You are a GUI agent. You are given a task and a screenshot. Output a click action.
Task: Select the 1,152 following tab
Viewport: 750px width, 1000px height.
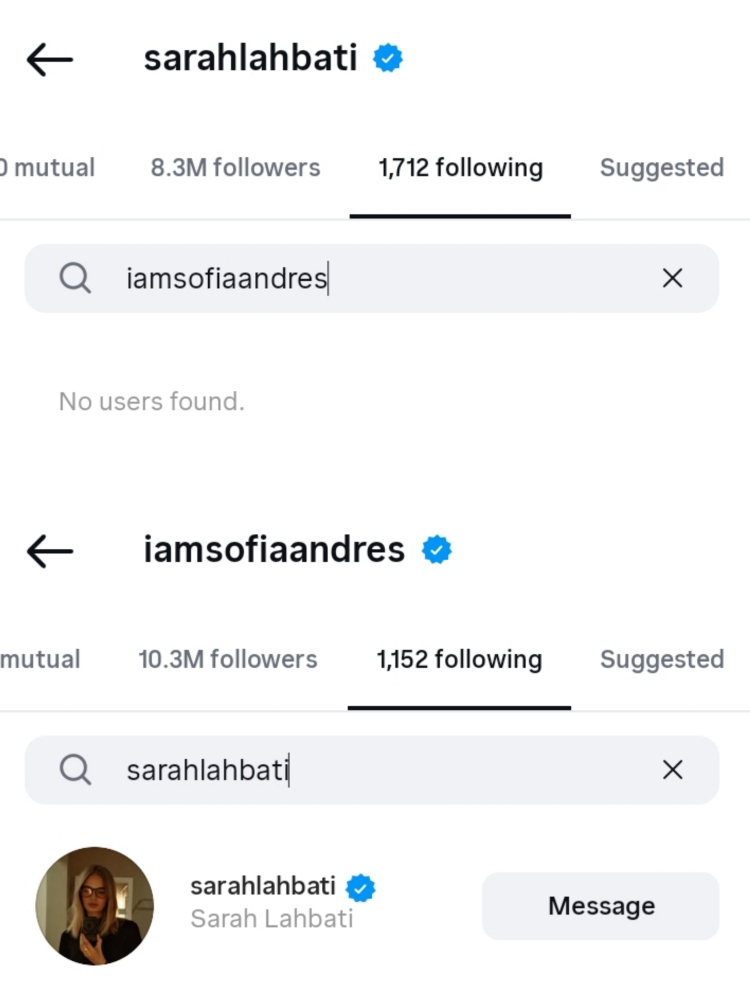459,660
